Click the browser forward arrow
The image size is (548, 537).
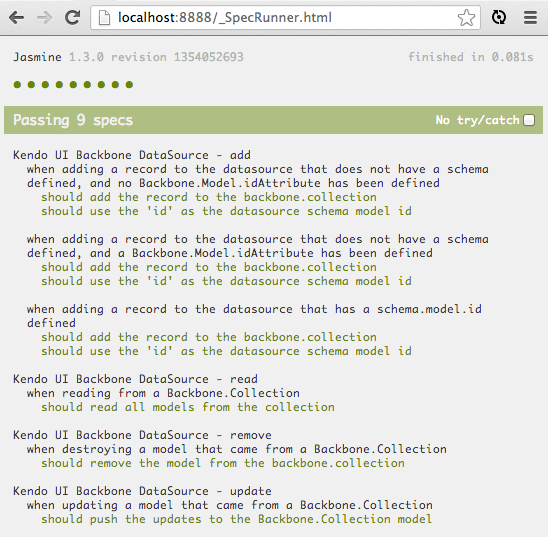click(44, 17)
